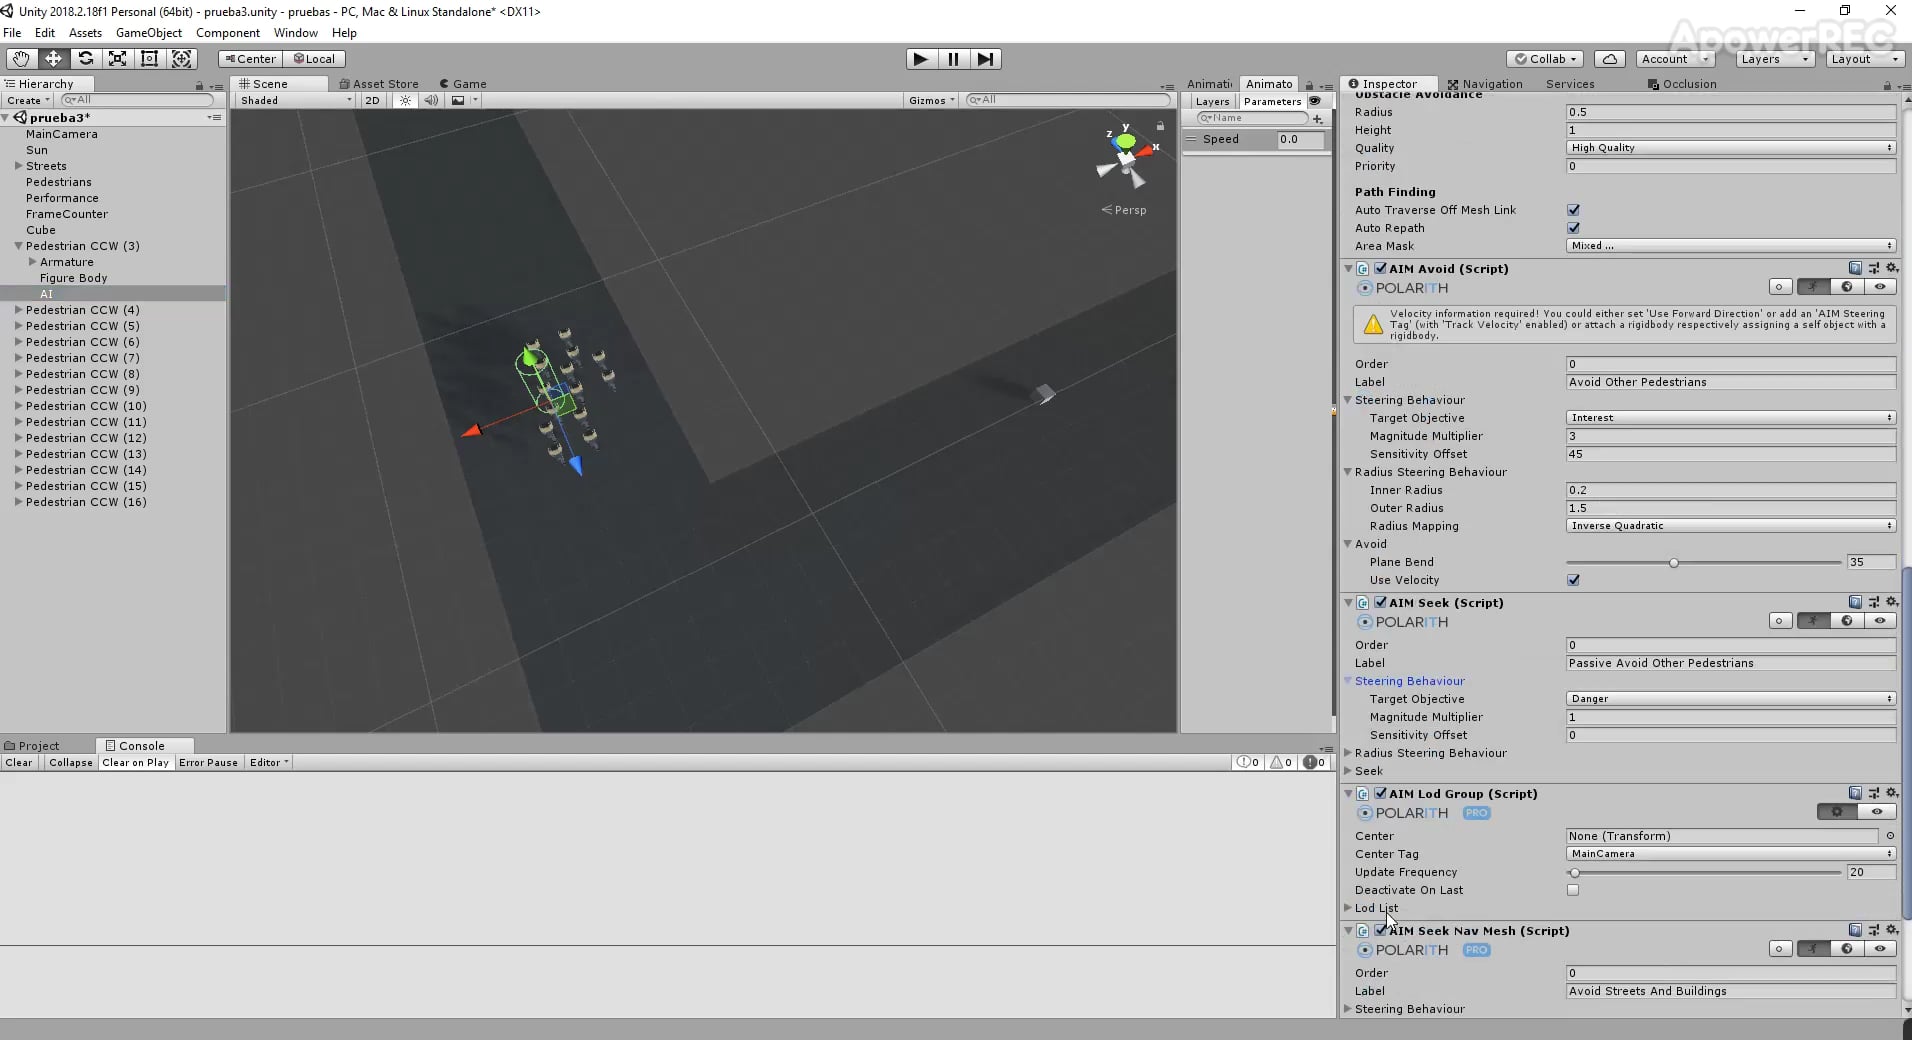Start Play mode

pos(920,59)
